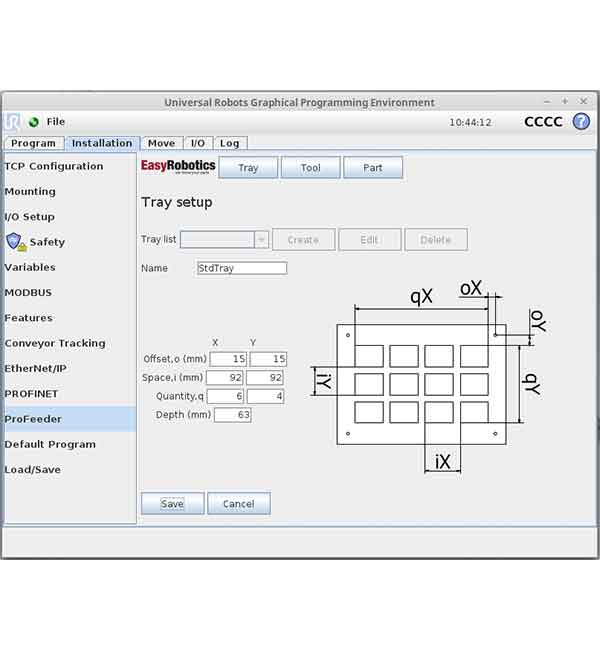This screenshot has height=650, width=600.
Task: Click the tray dimension diagram
Action: tap(429, 377)
